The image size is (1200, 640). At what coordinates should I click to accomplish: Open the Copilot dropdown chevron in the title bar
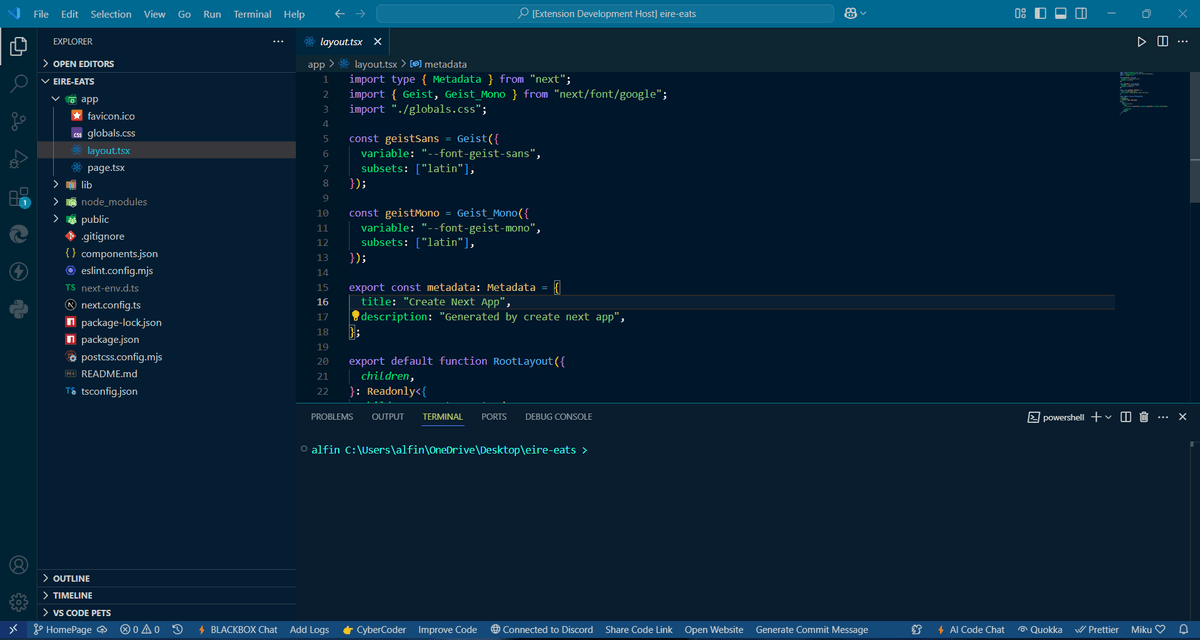(863, 14)
